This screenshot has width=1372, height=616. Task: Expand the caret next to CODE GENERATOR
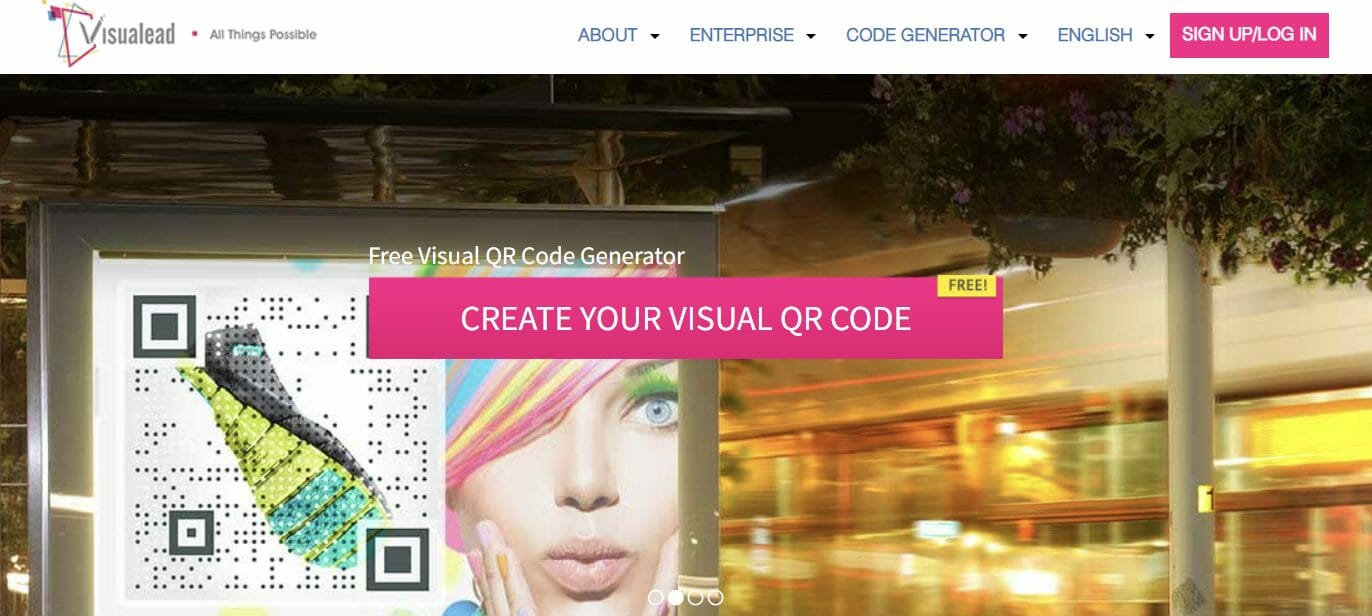(x=1023, y=36)
